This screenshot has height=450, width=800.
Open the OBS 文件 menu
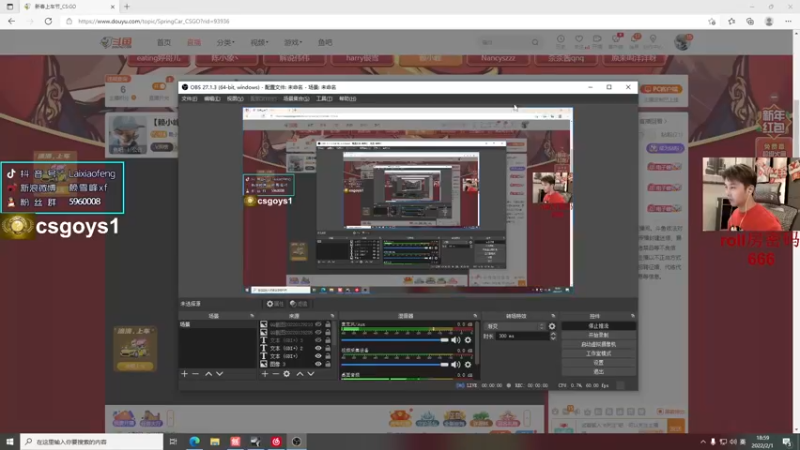point(189,99)
